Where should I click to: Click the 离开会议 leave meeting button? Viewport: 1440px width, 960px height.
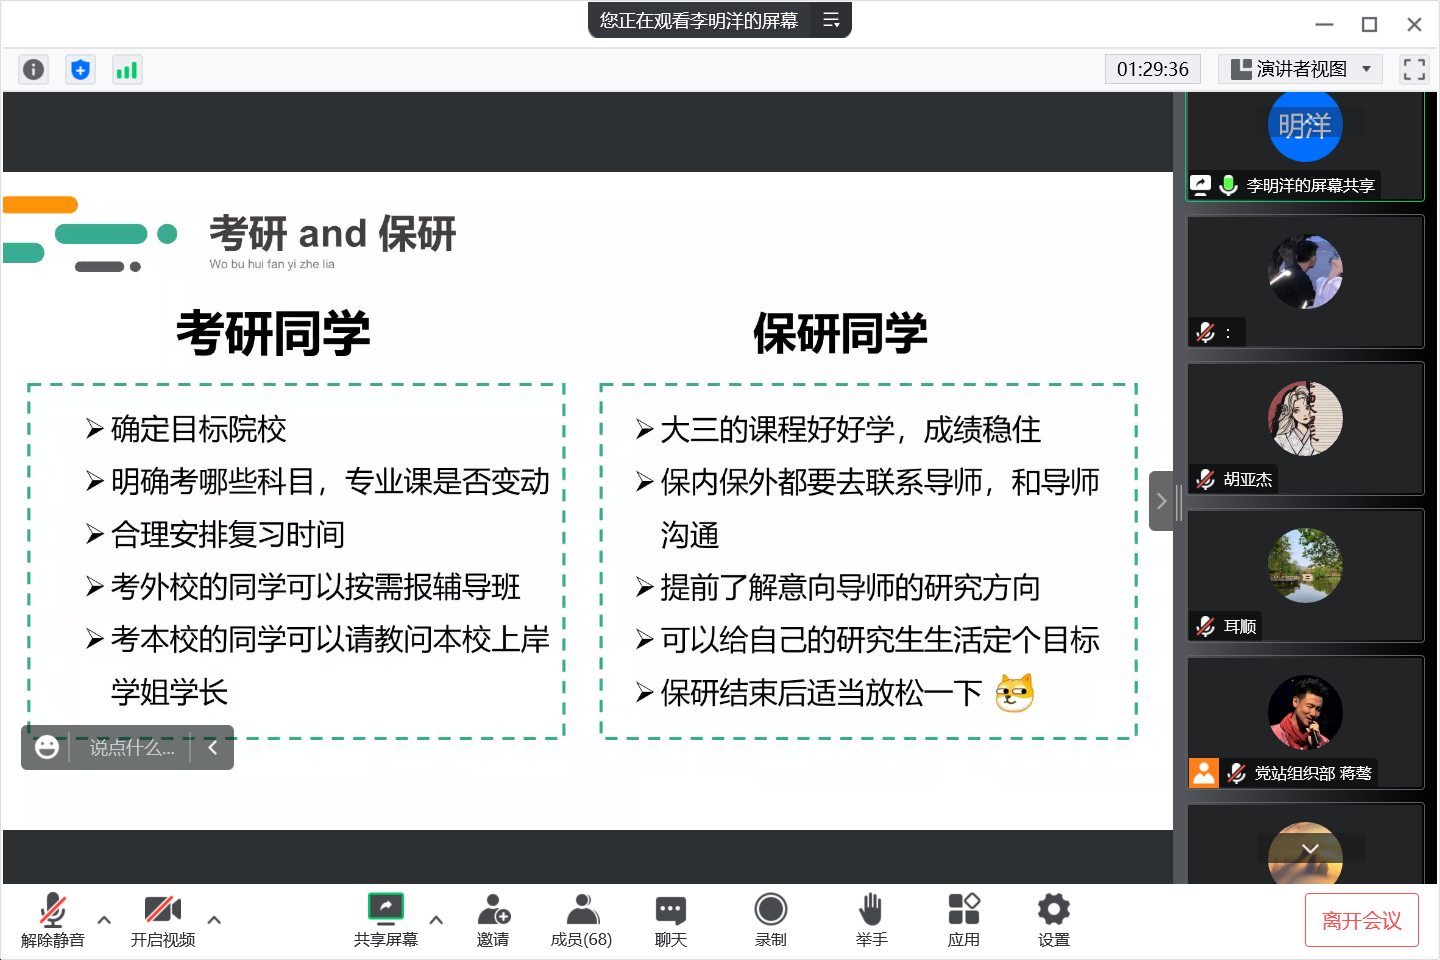1361,920
